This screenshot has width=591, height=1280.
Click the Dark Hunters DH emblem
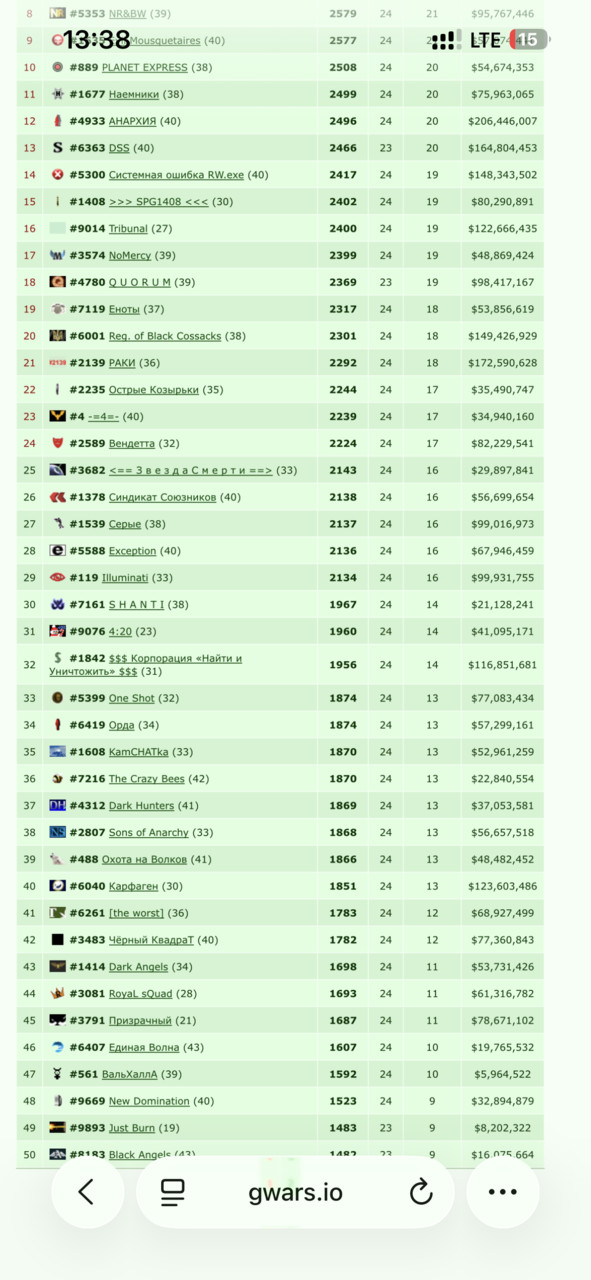click(x=58, y=805)
